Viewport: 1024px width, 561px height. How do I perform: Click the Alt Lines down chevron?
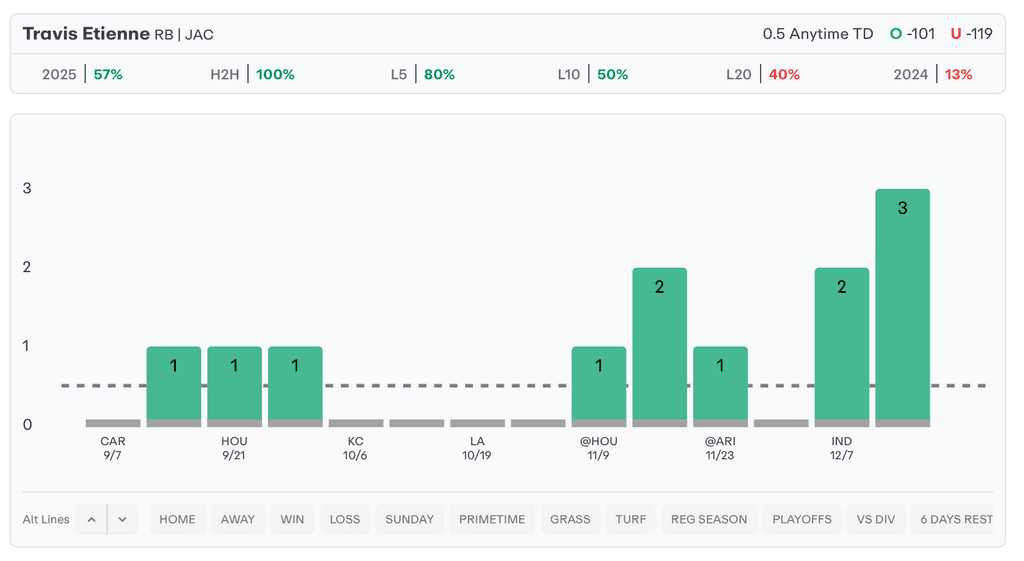(x=122, y=519)
